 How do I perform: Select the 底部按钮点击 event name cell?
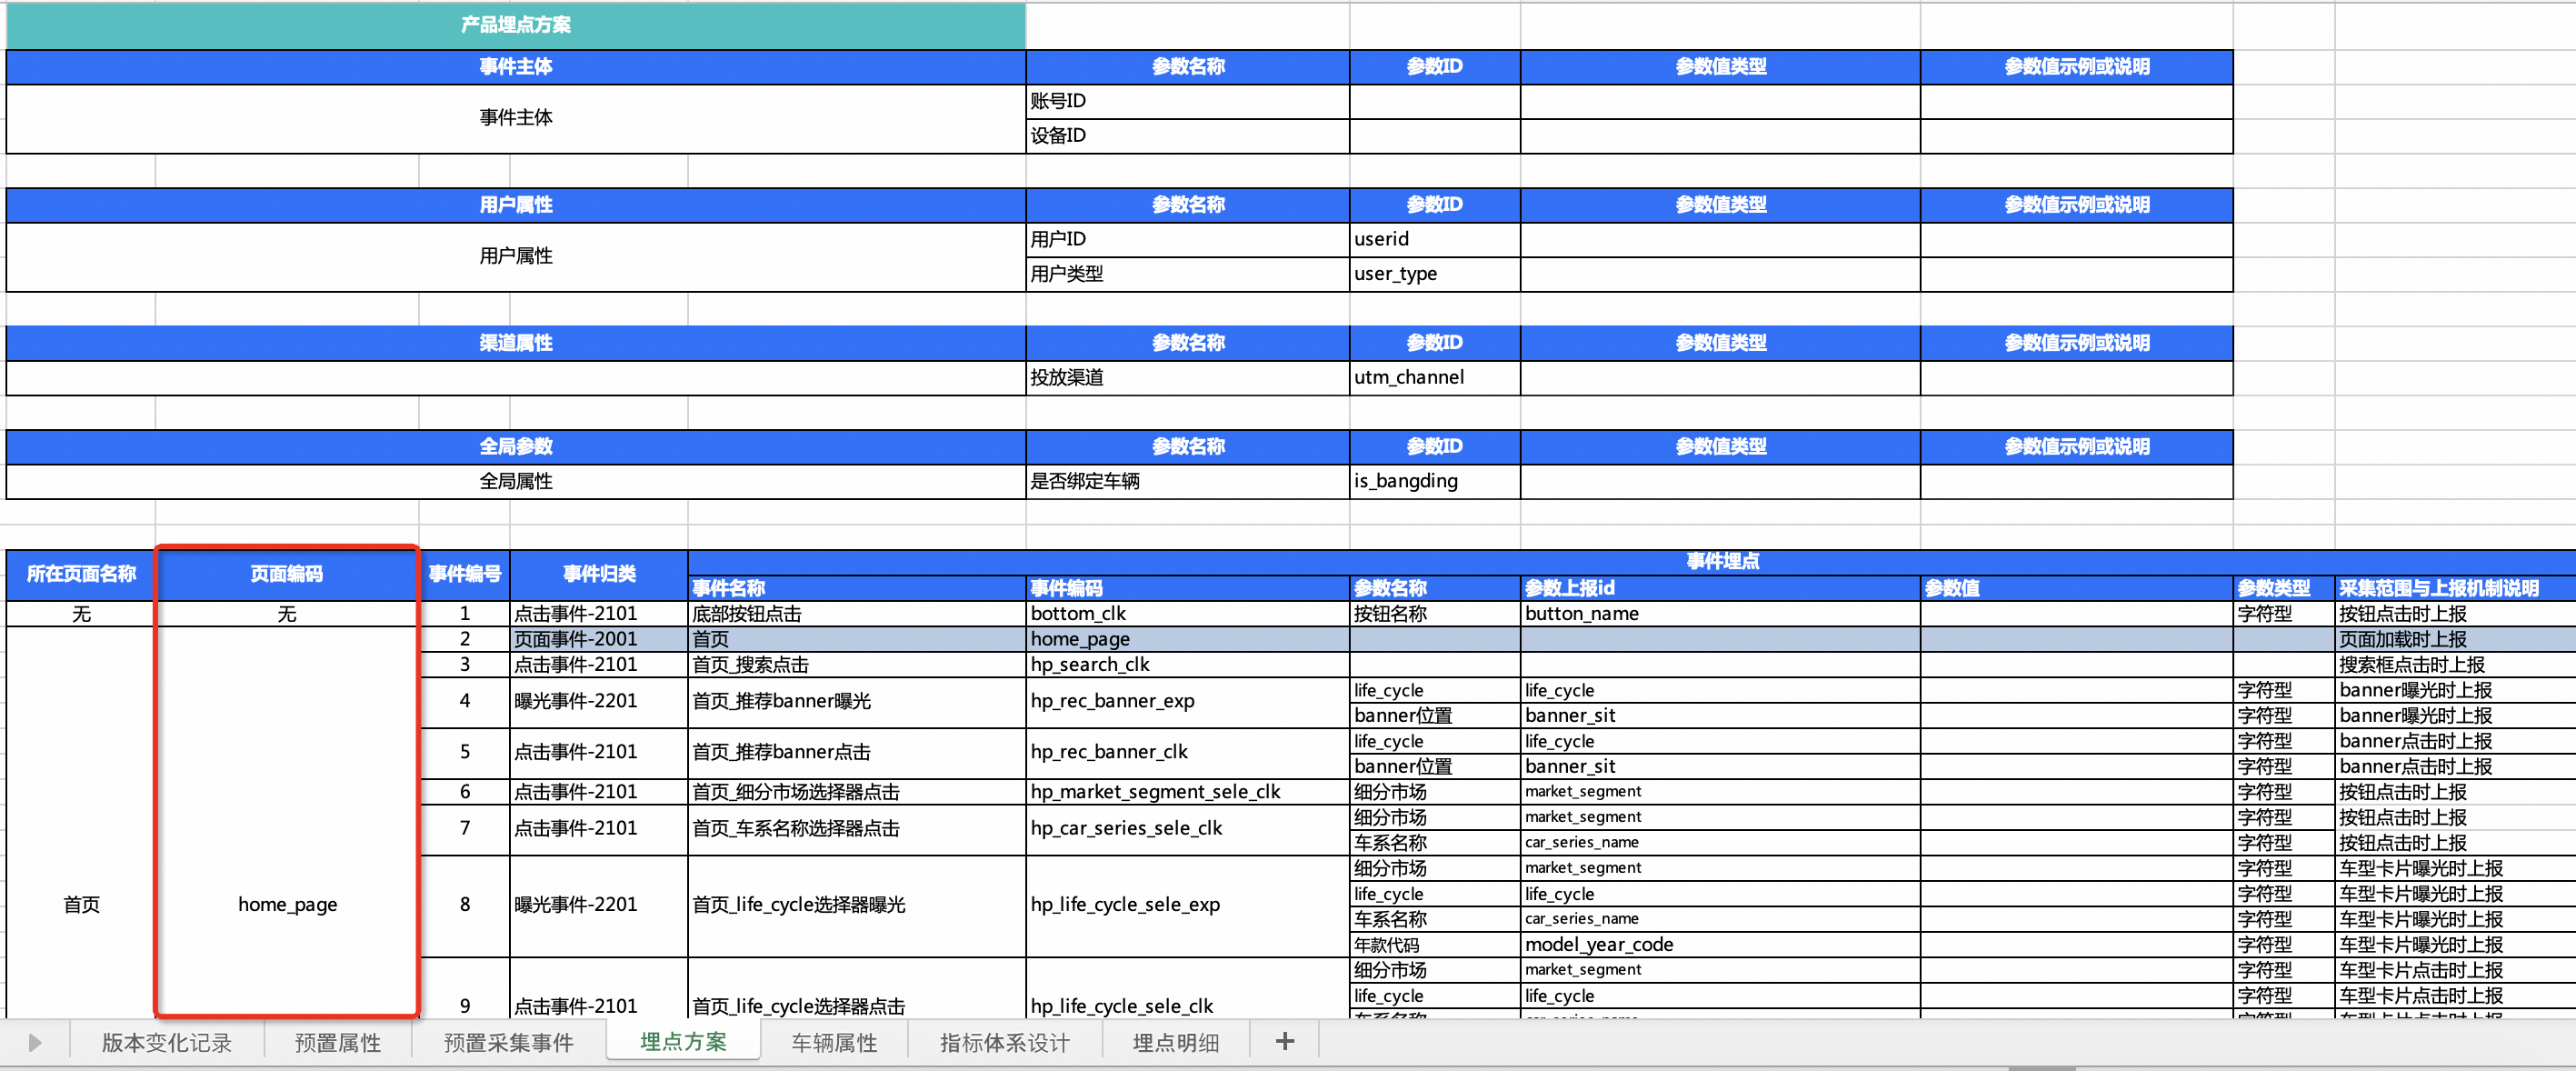[x=857, y=614]
